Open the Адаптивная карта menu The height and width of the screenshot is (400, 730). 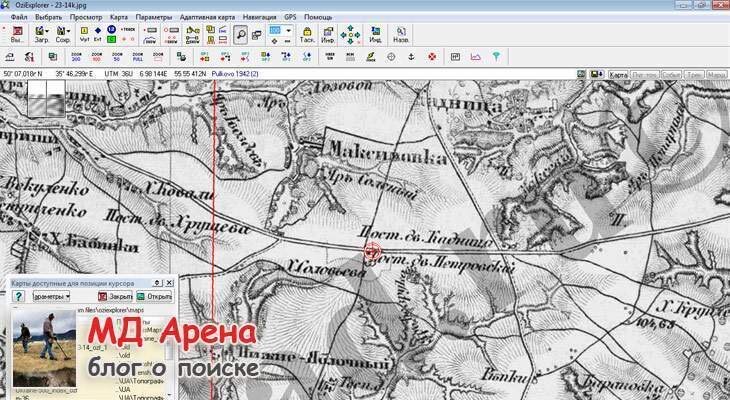pos(207,17)
